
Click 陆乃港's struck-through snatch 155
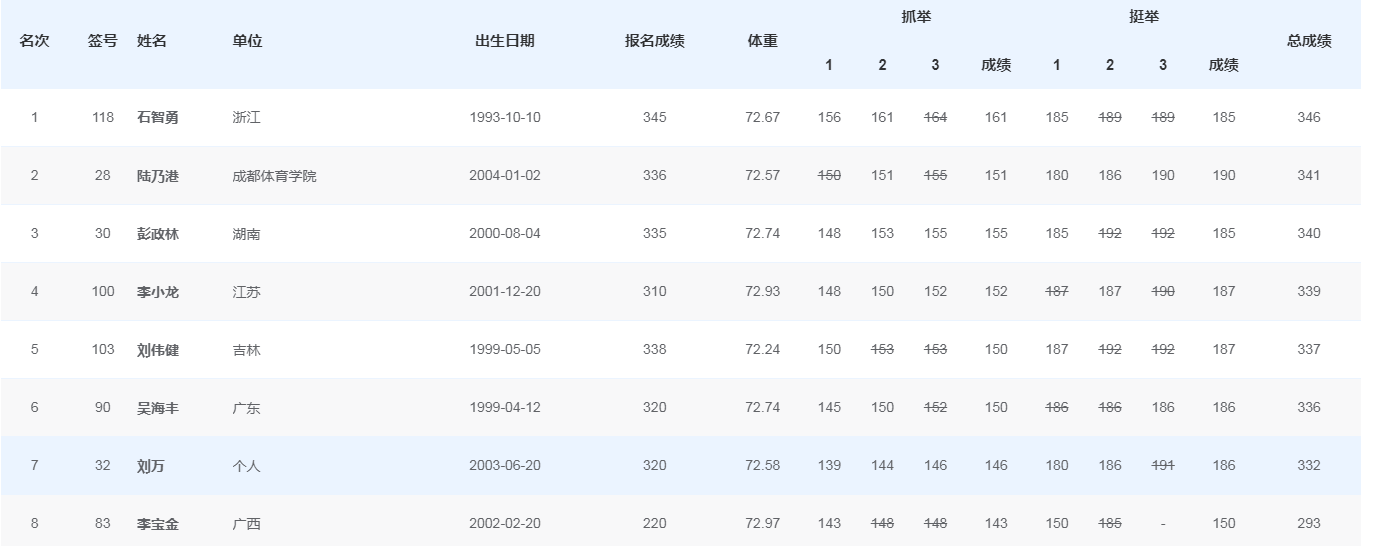tap(935, 175)
